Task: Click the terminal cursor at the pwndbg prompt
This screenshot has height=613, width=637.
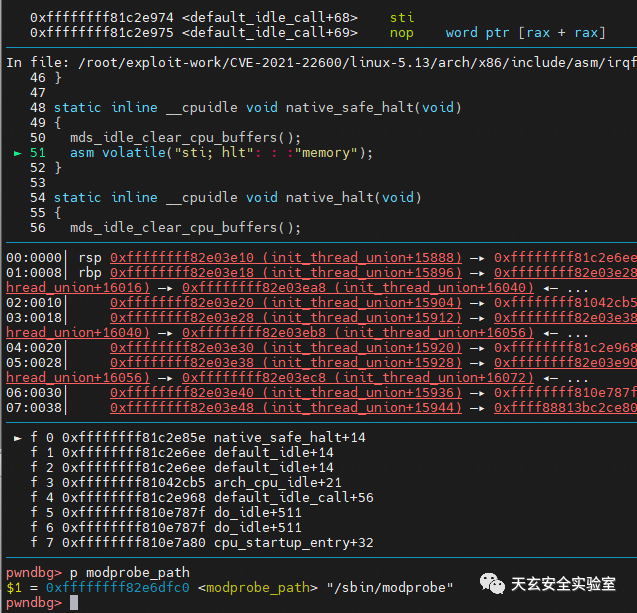Action: (x=74, y=603)
